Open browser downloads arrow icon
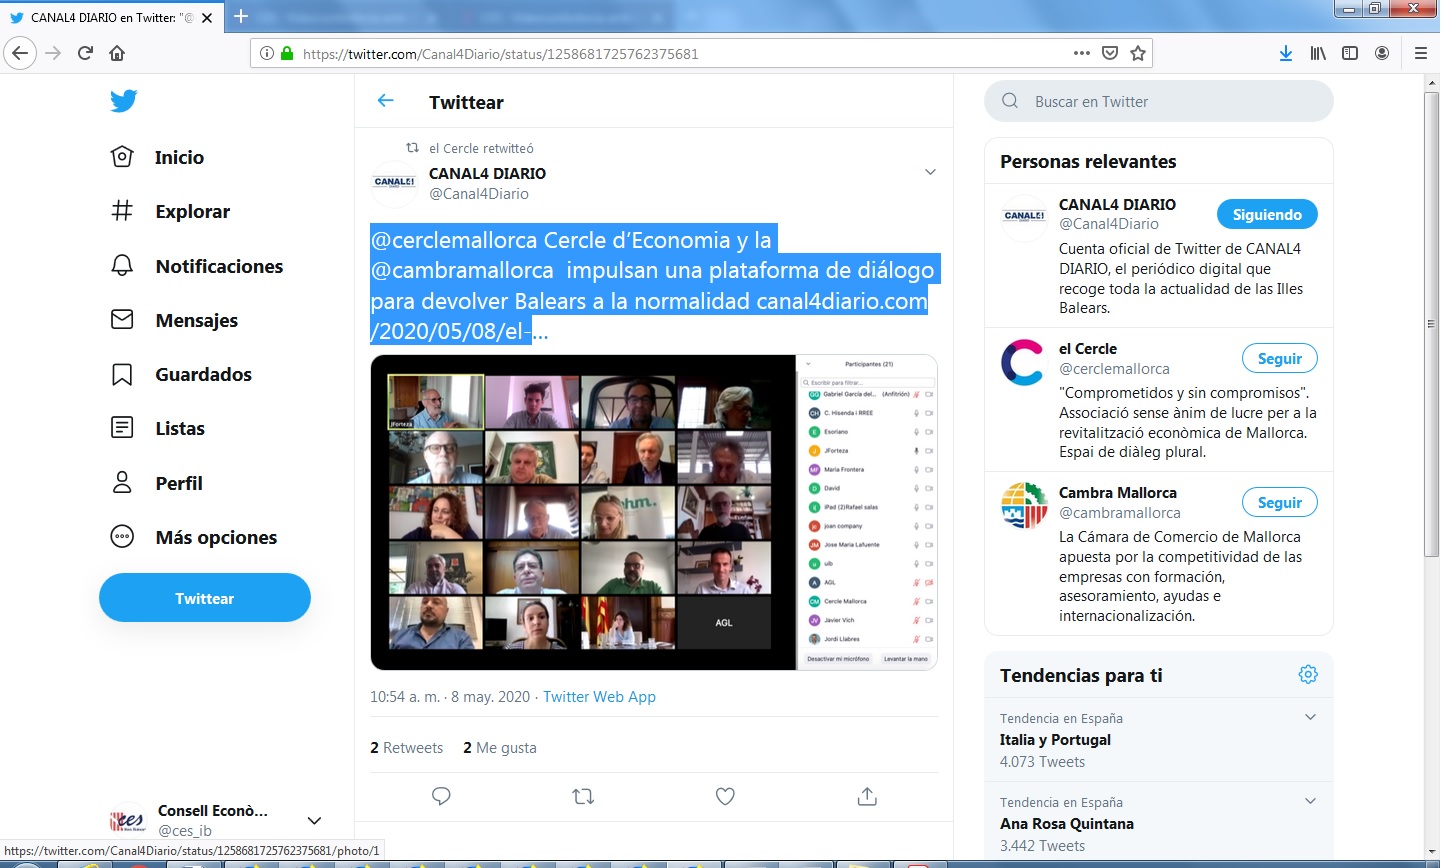Viewport: 1448px width, 868px height. 1286,53
